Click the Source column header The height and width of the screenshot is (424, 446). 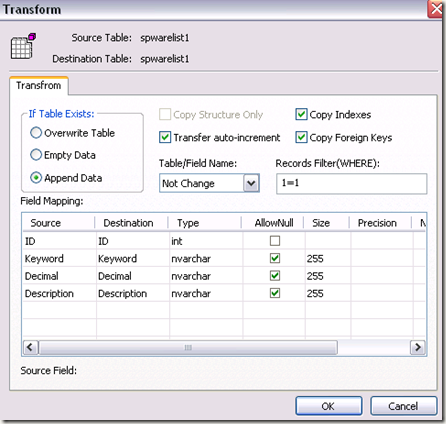pyautogui.click(x=59, y=223)
